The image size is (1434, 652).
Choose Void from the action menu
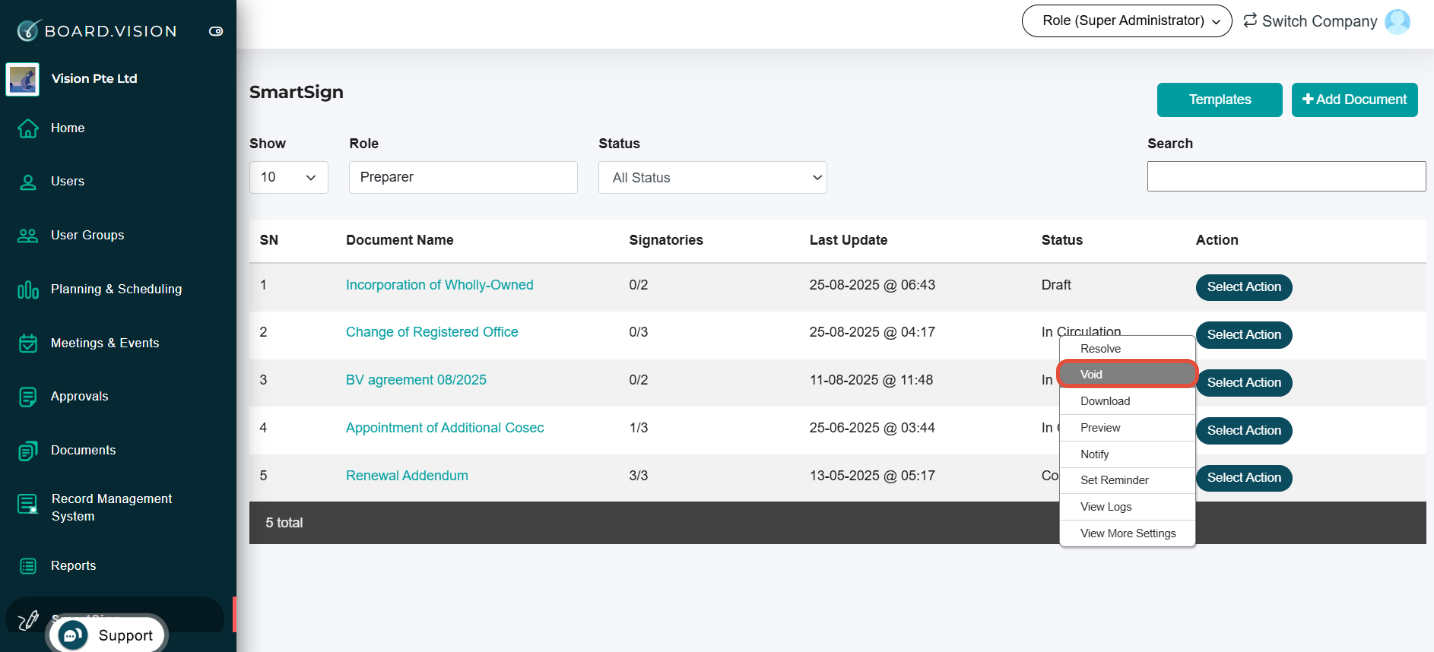pyautogui.click(x=1128, y=374)
